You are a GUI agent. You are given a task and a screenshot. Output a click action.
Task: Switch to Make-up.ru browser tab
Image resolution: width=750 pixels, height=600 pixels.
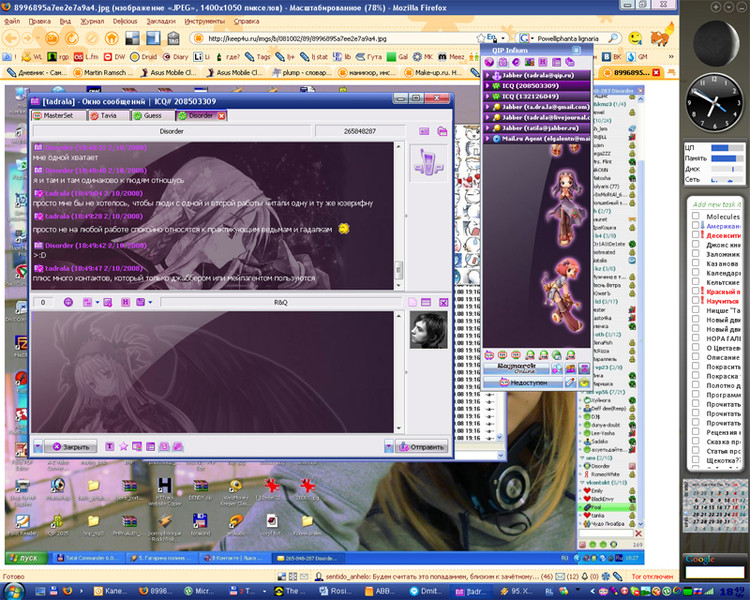433,72
